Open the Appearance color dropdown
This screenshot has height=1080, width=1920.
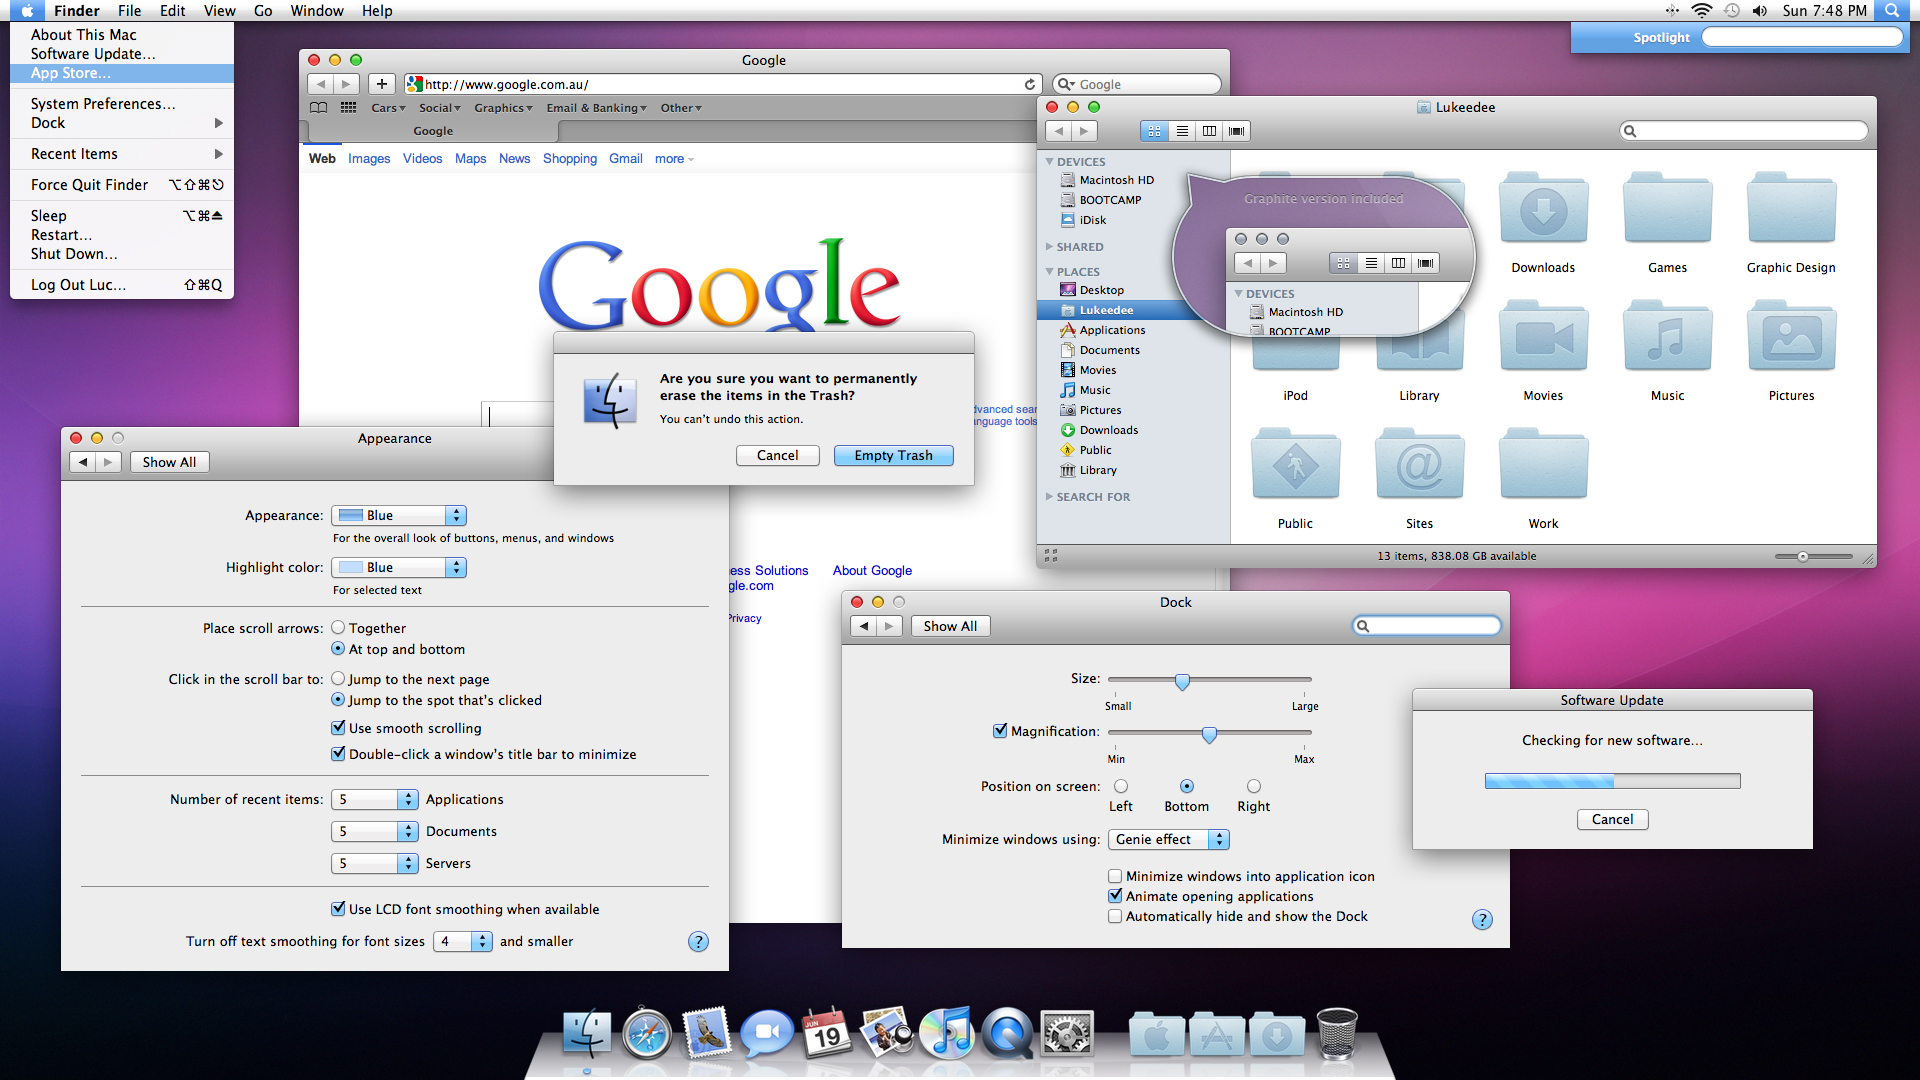pos(399,515)
